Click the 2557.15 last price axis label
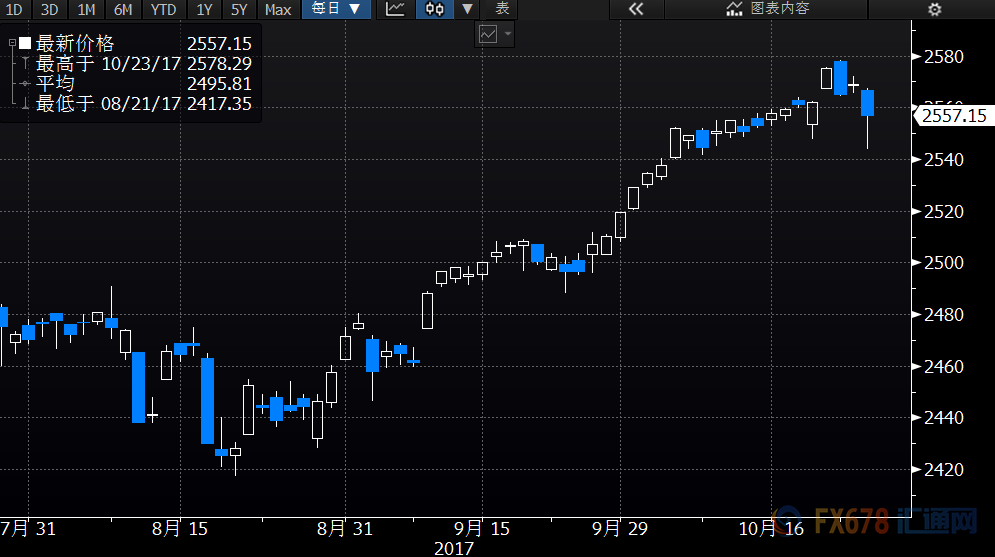This screenshot has width=995, height=557. pos(954,115)
